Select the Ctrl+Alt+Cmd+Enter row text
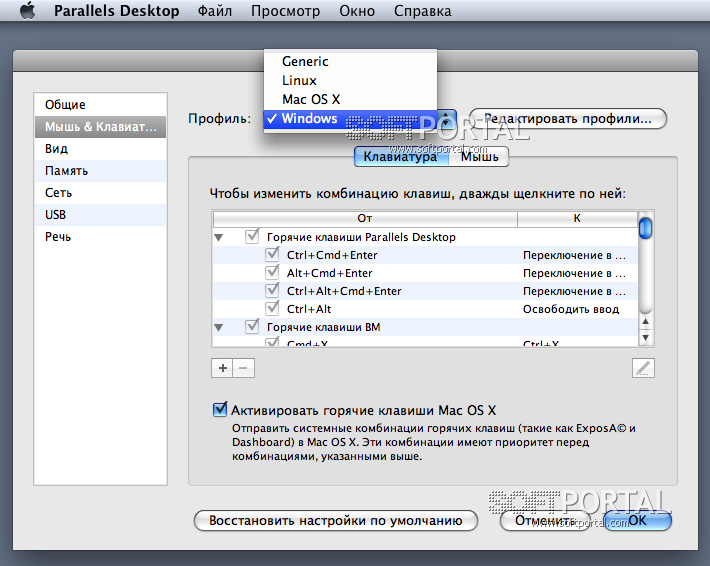The height and width of the screenshot is (566, 710). pos(344,291)
